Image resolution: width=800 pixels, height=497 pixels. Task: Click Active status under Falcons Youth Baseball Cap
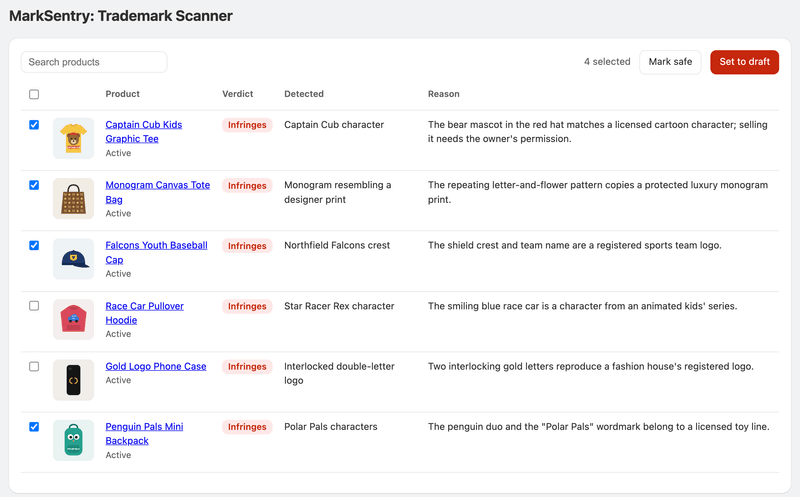[x=118, y=274]
